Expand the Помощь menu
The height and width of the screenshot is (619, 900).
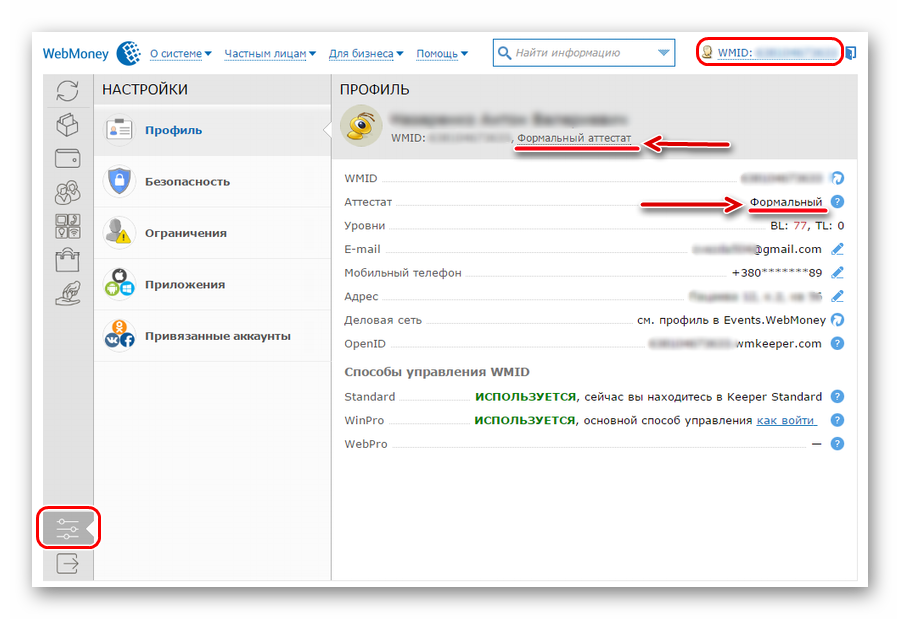pyautogui.click(x=442, y=53)
